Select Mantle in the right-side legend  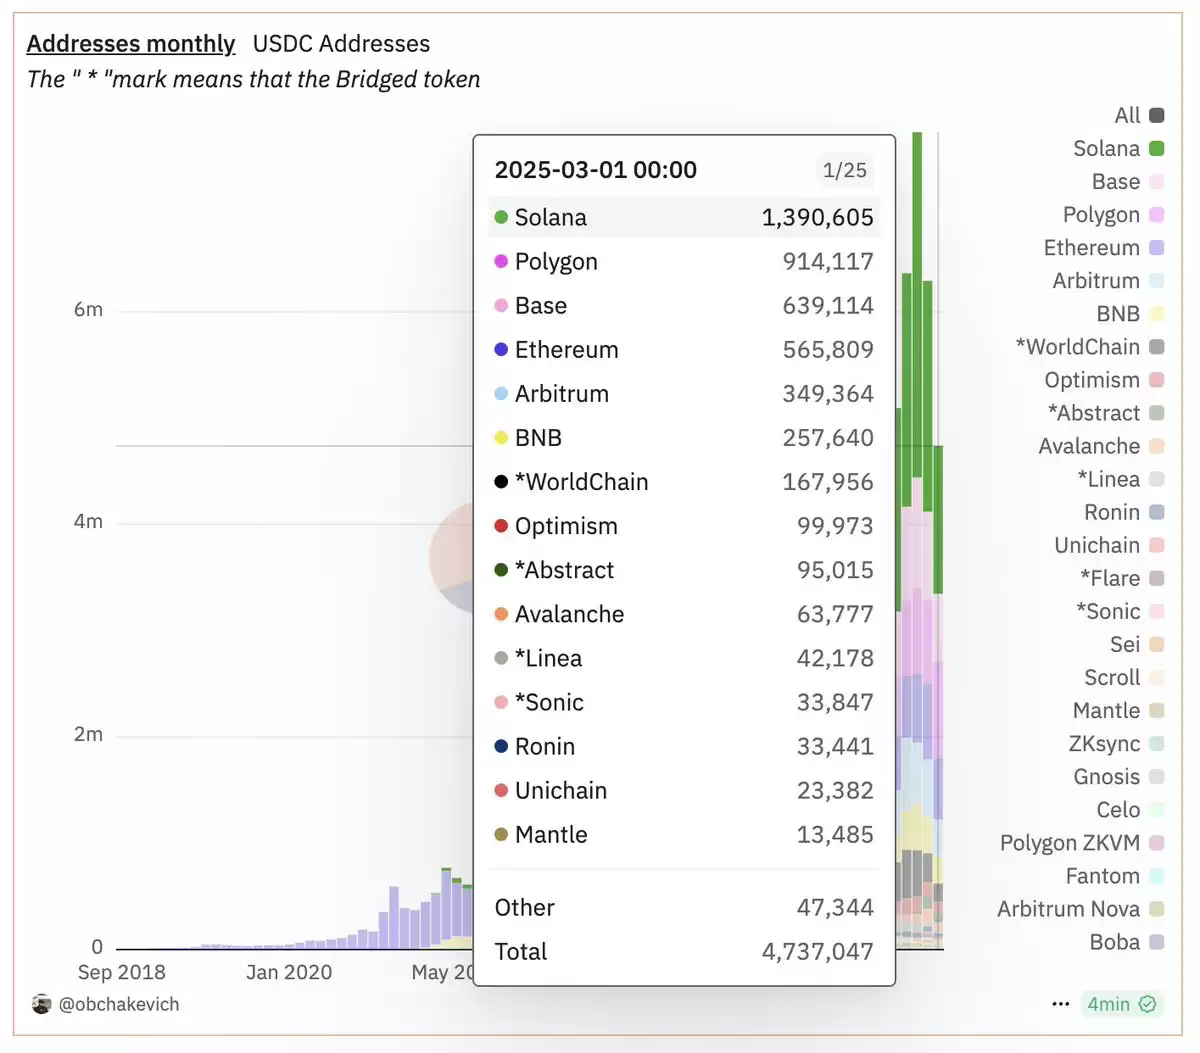click(x=1118, y=710)
